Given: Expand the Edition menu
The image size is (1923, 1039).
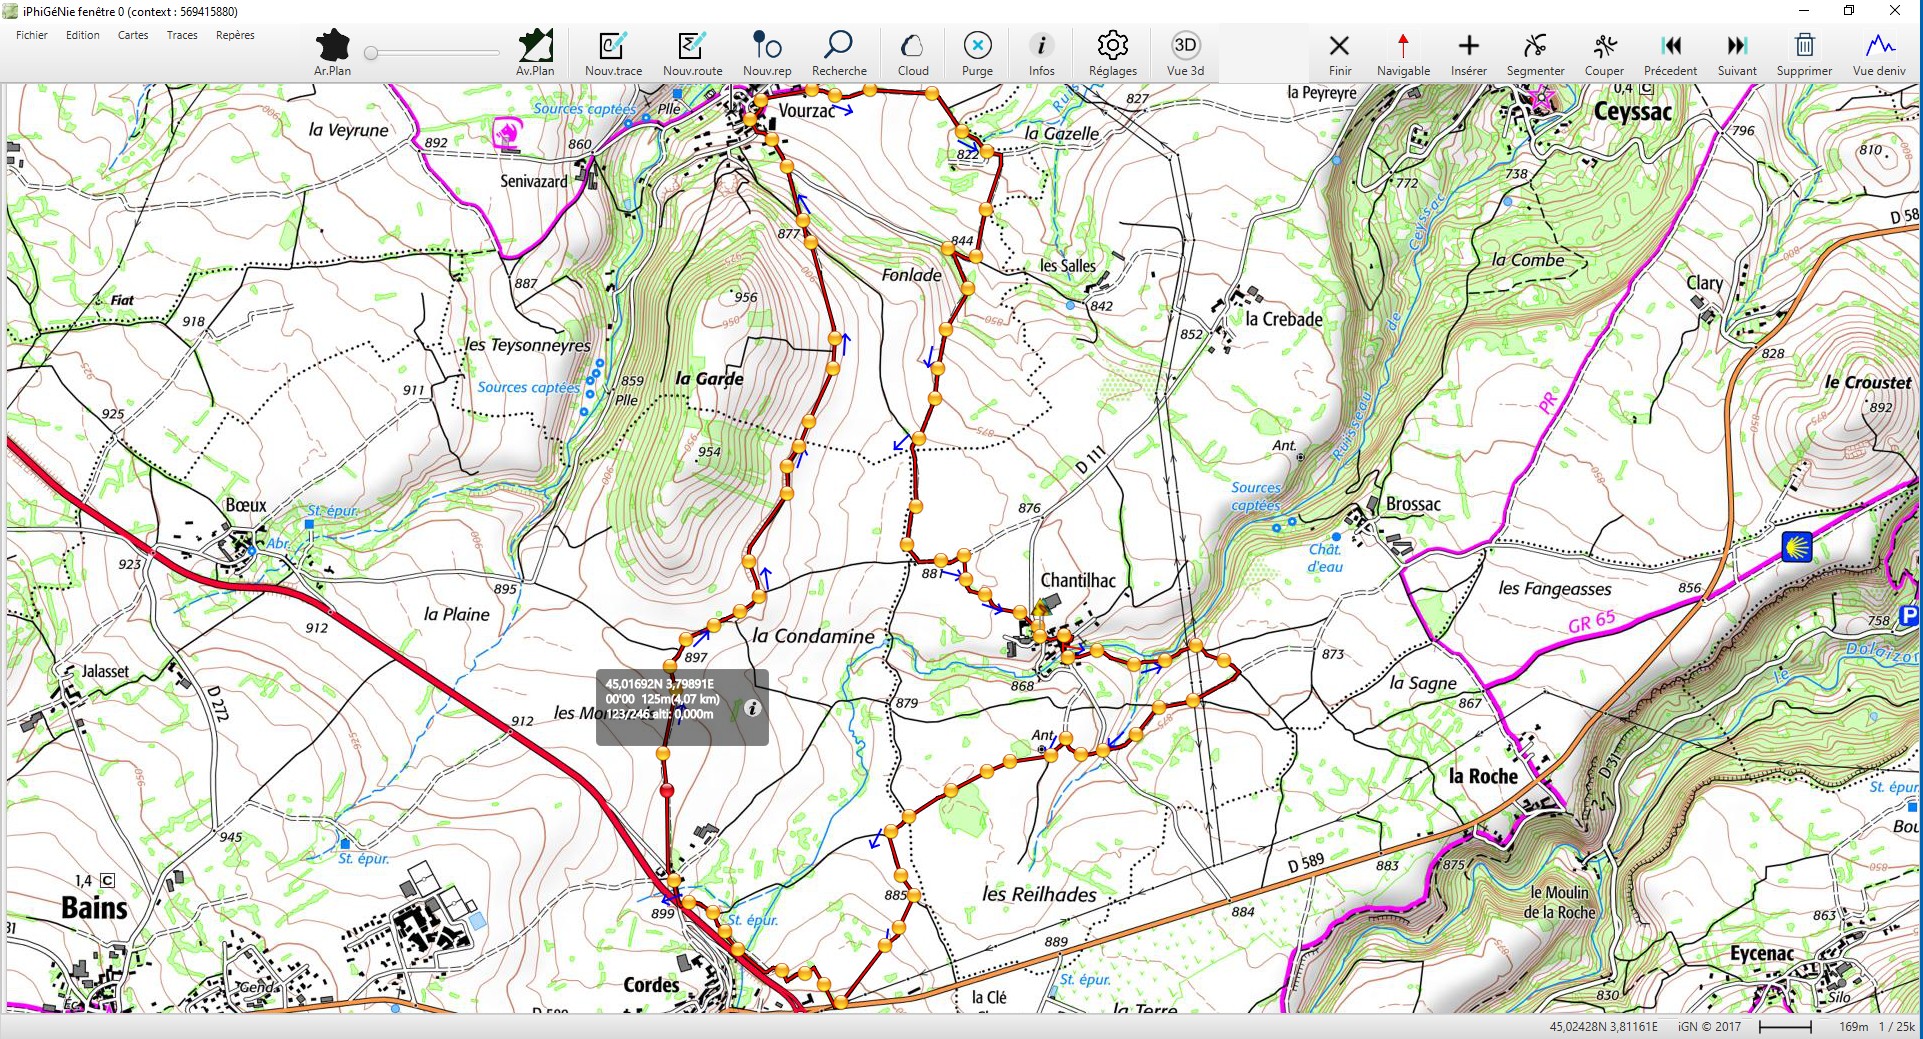Looking at the screenshot, I should coord(83,35).
